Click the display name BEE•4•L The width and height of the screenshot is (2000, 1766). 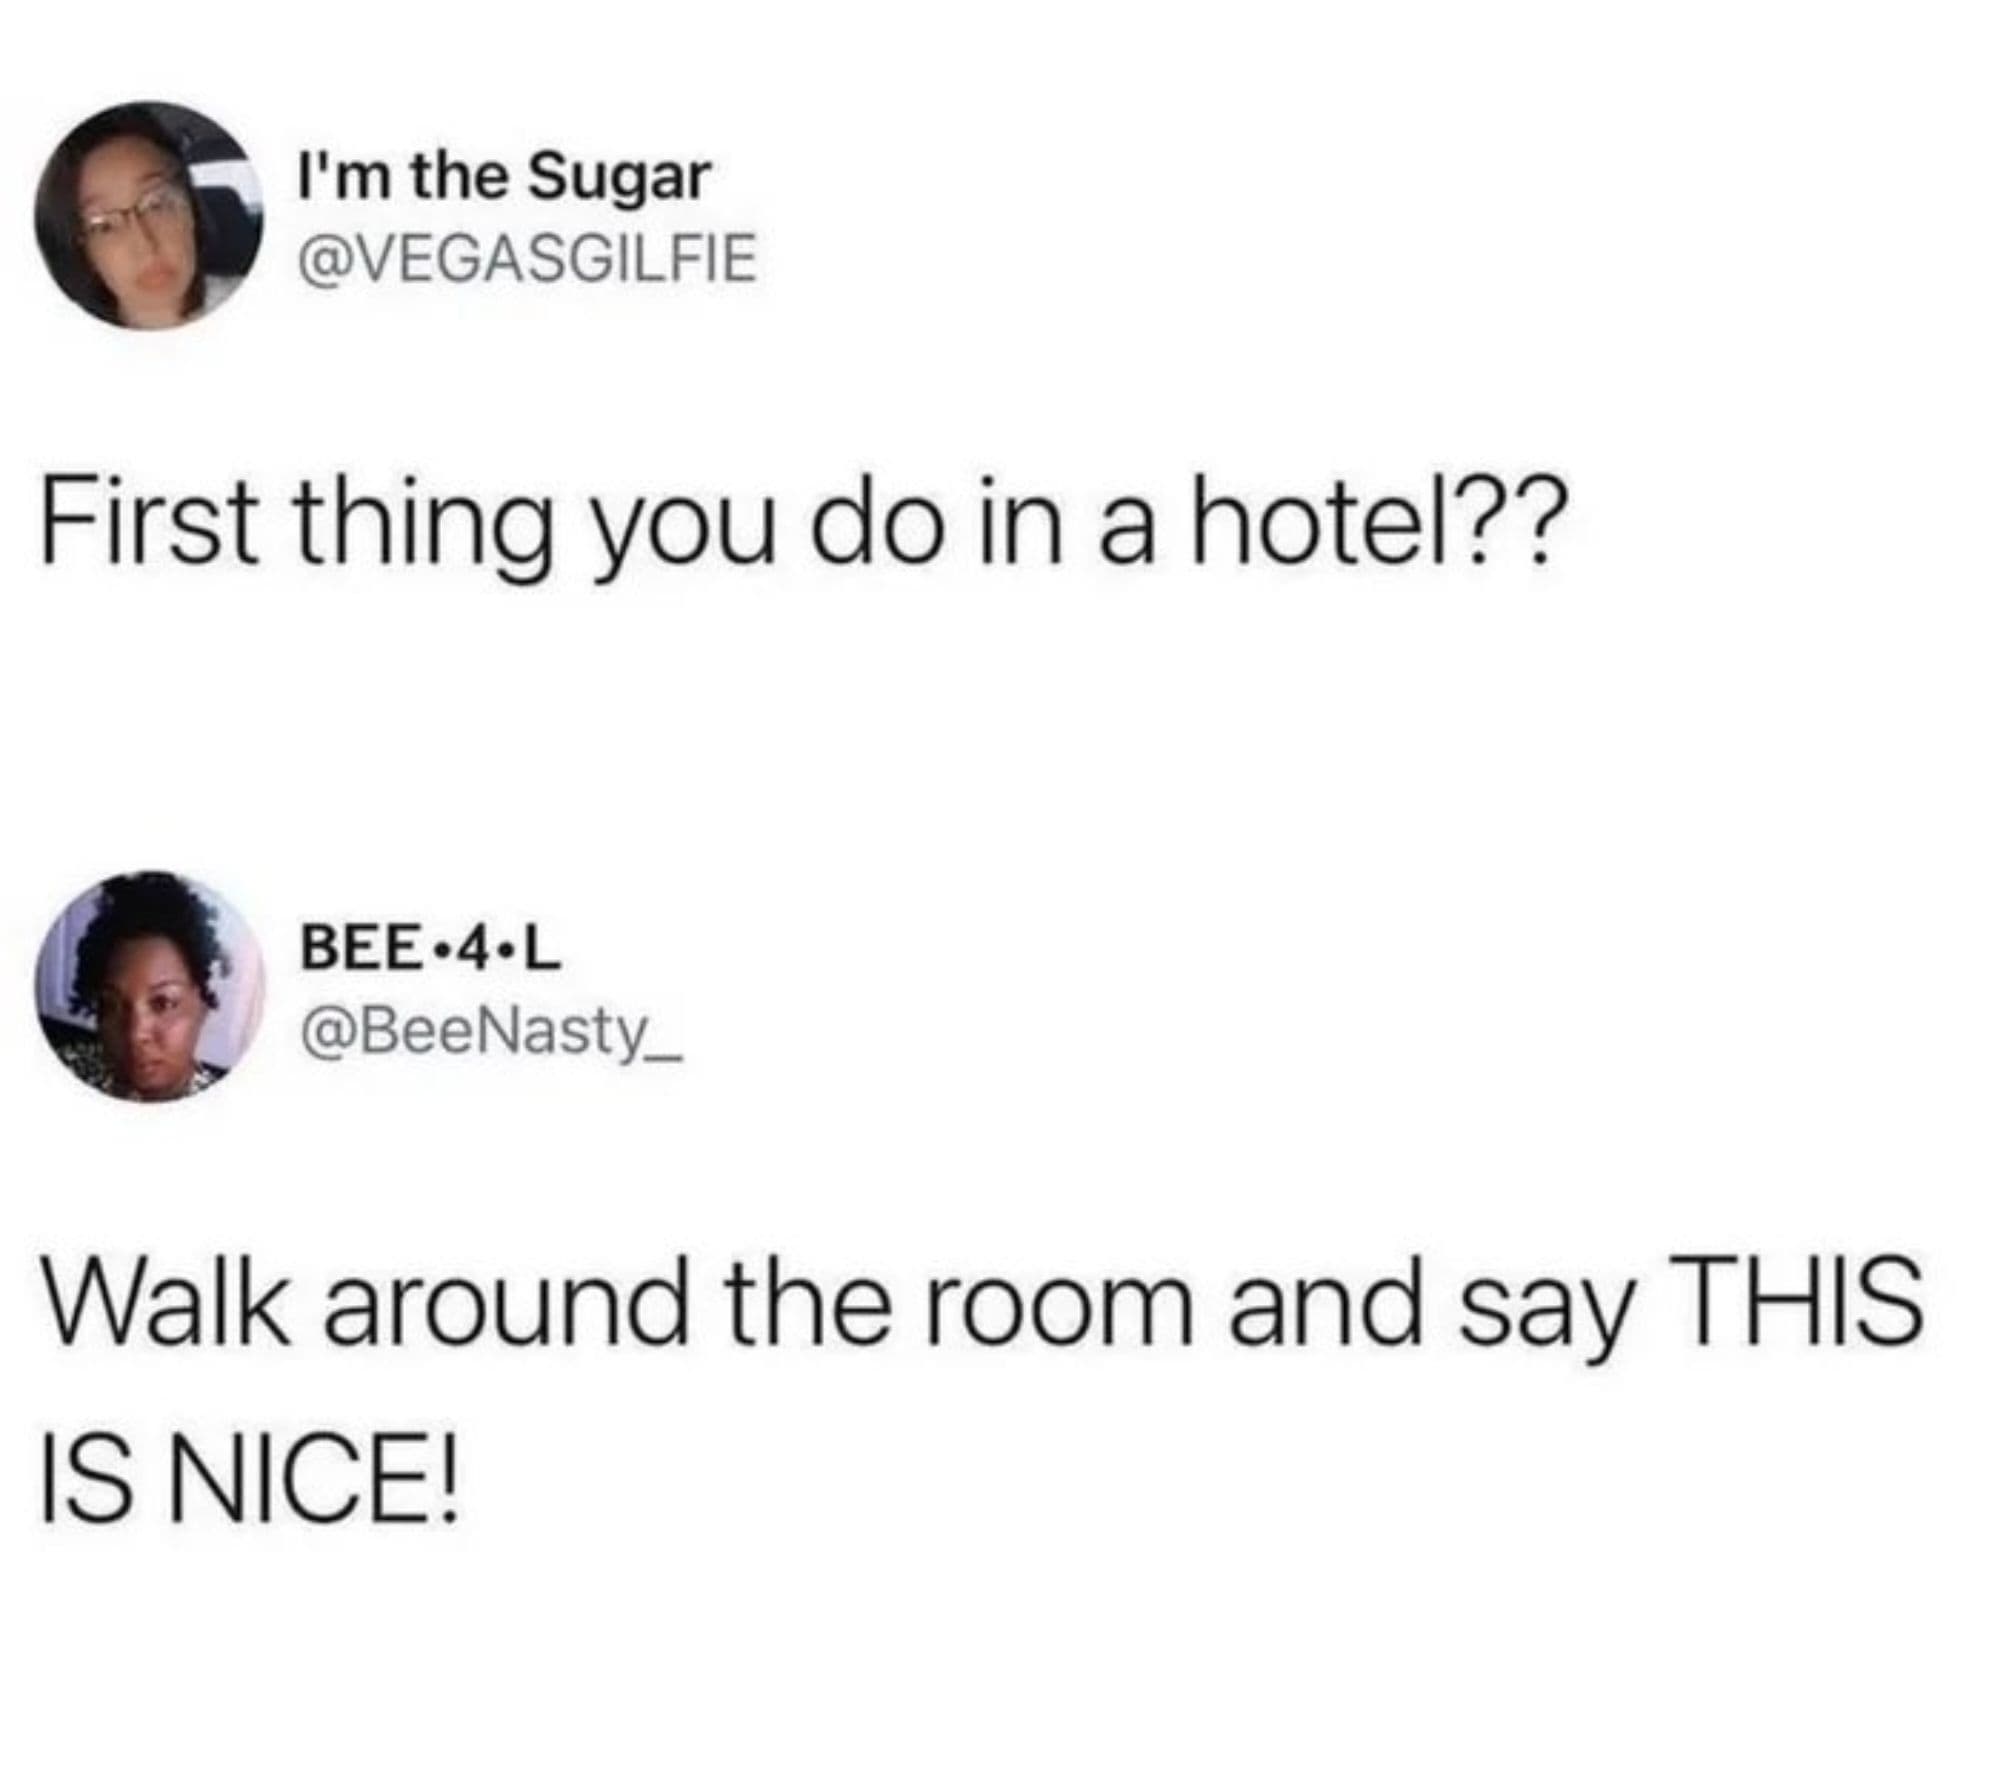click(431, 949)
